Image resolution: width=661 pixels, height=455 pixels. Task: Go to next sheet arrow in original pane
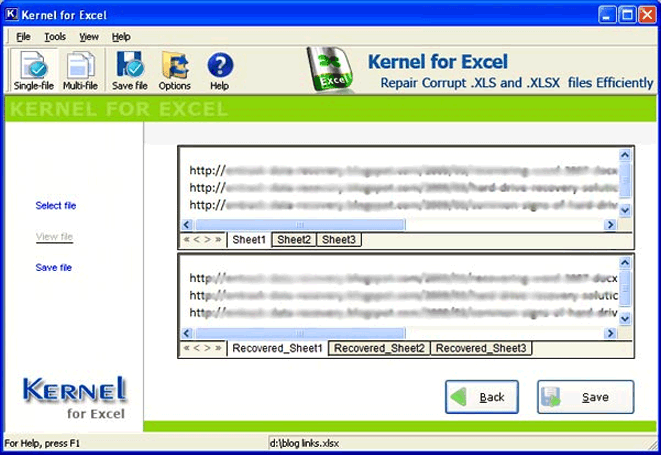pos(207,240)
